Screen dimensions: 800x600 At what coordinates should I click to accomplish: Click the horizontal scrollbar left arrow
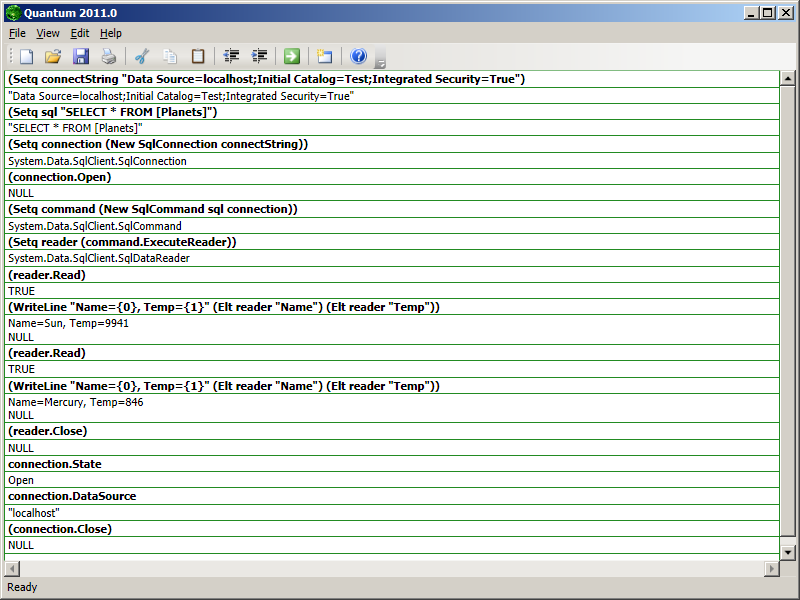12,568
